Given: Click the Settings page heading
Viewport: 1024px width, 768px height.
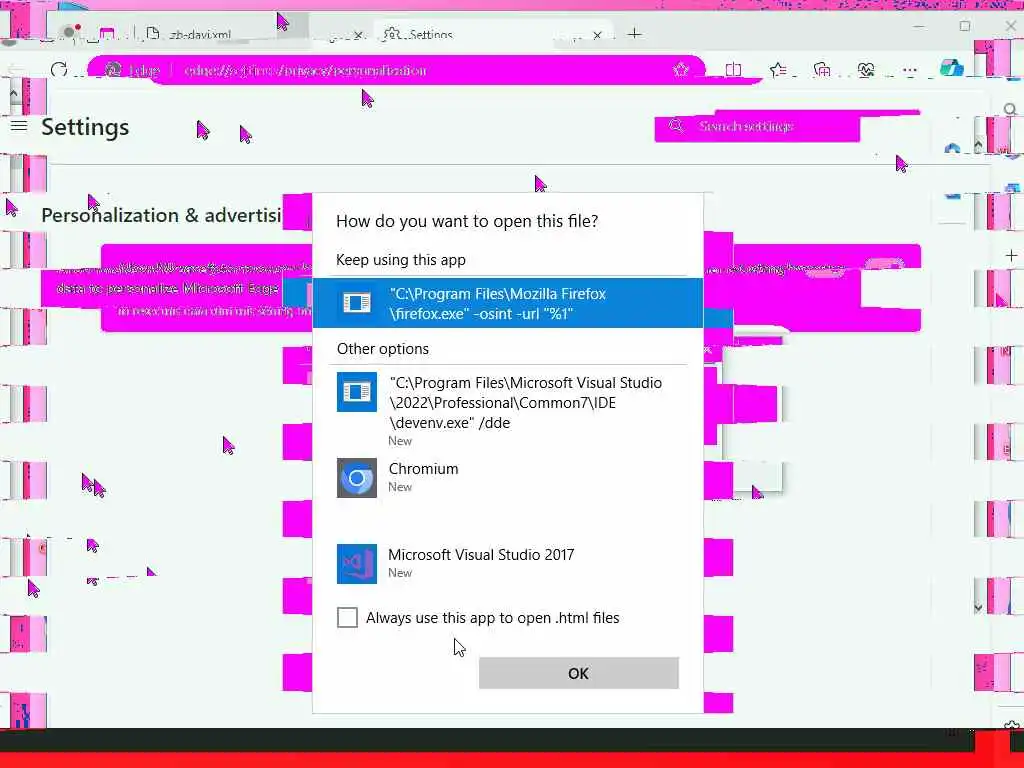Looking at the screenshot, I should click(x=85, y=127).
